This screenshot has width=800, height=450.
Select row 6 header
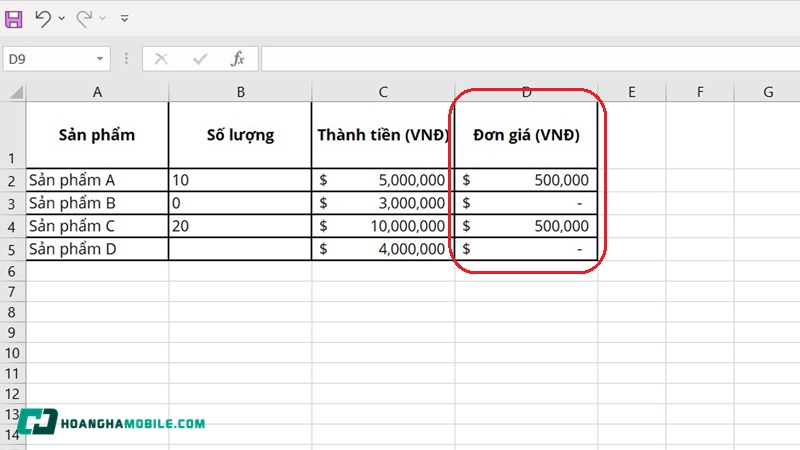tap(12, 271)
